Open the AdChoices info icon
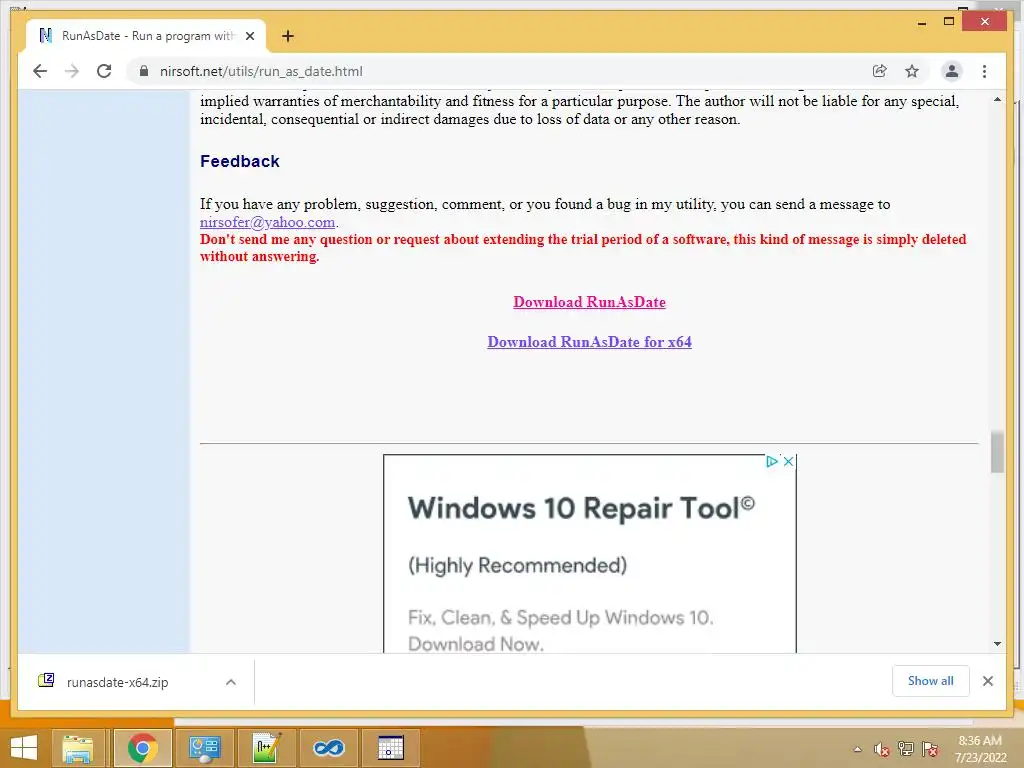 pos(772,461)
